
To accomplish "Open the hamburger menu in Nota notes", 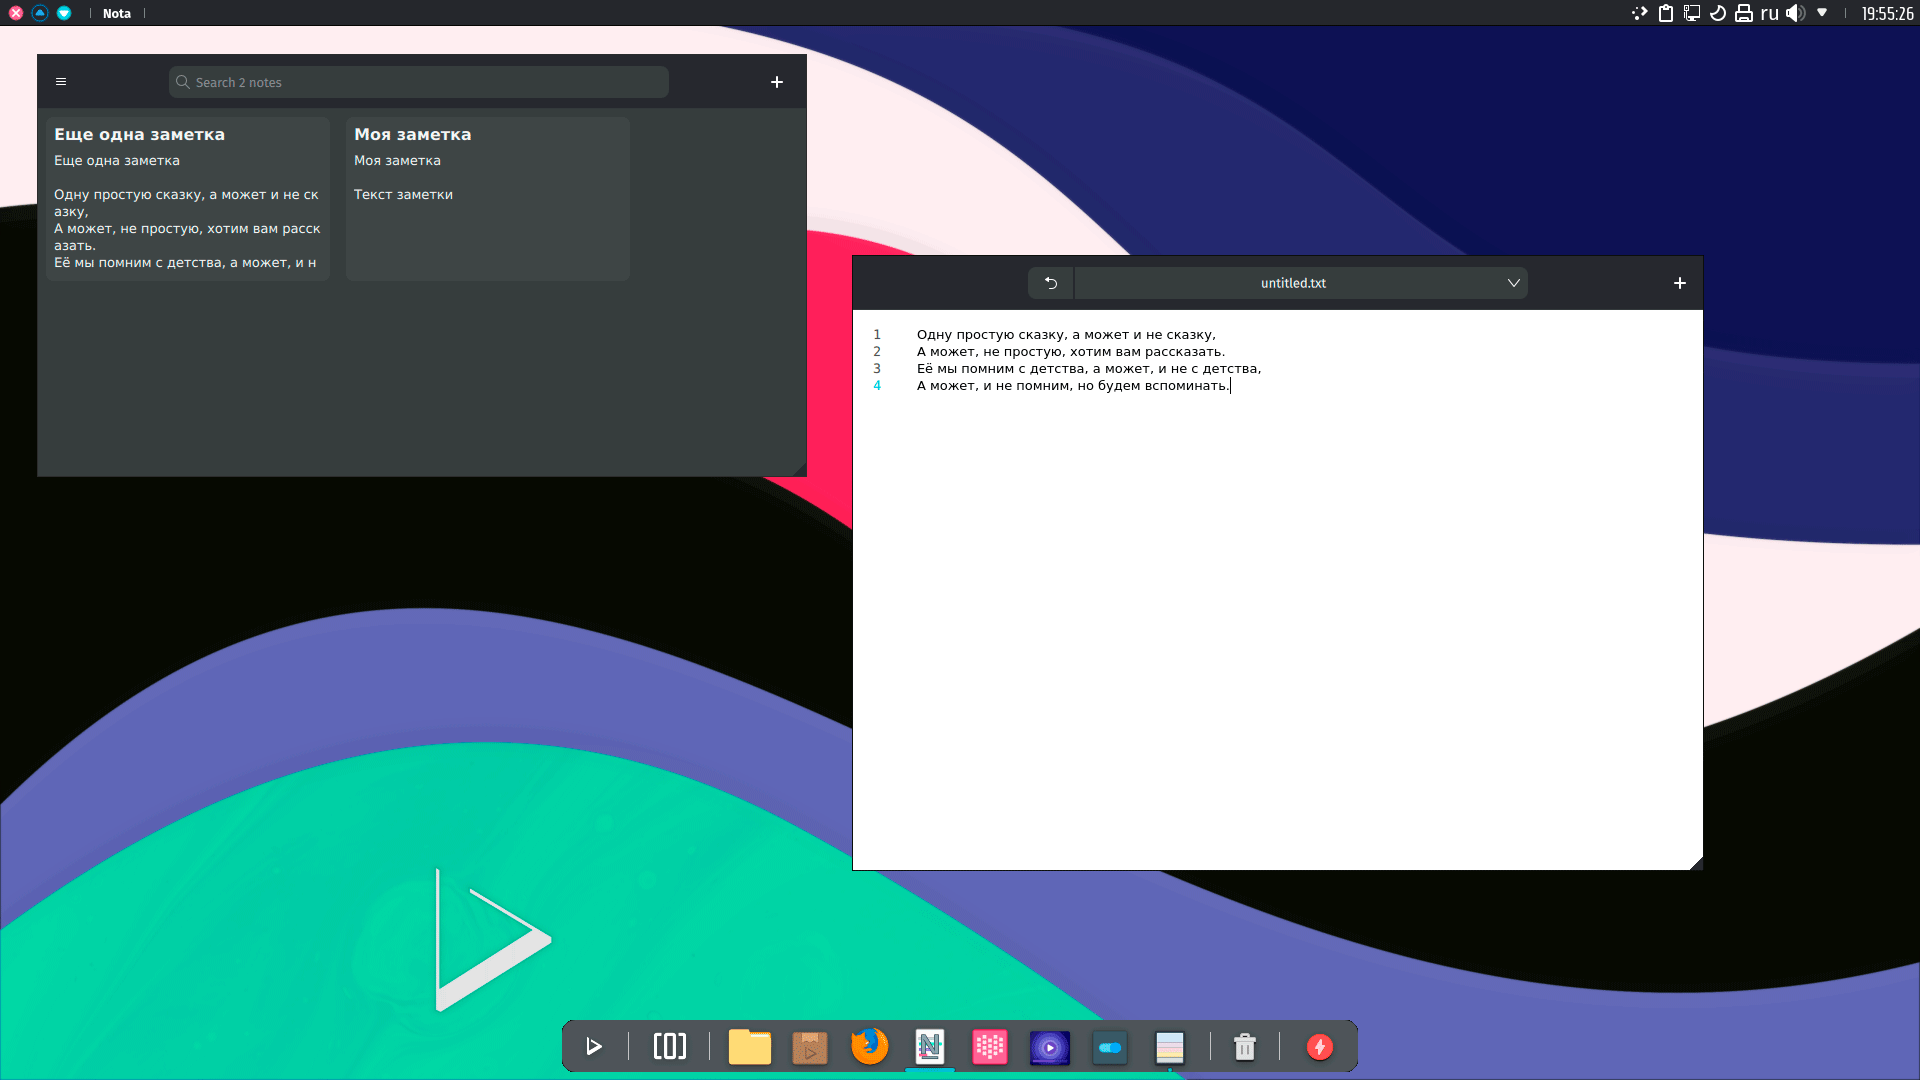I will pos(61,82).
